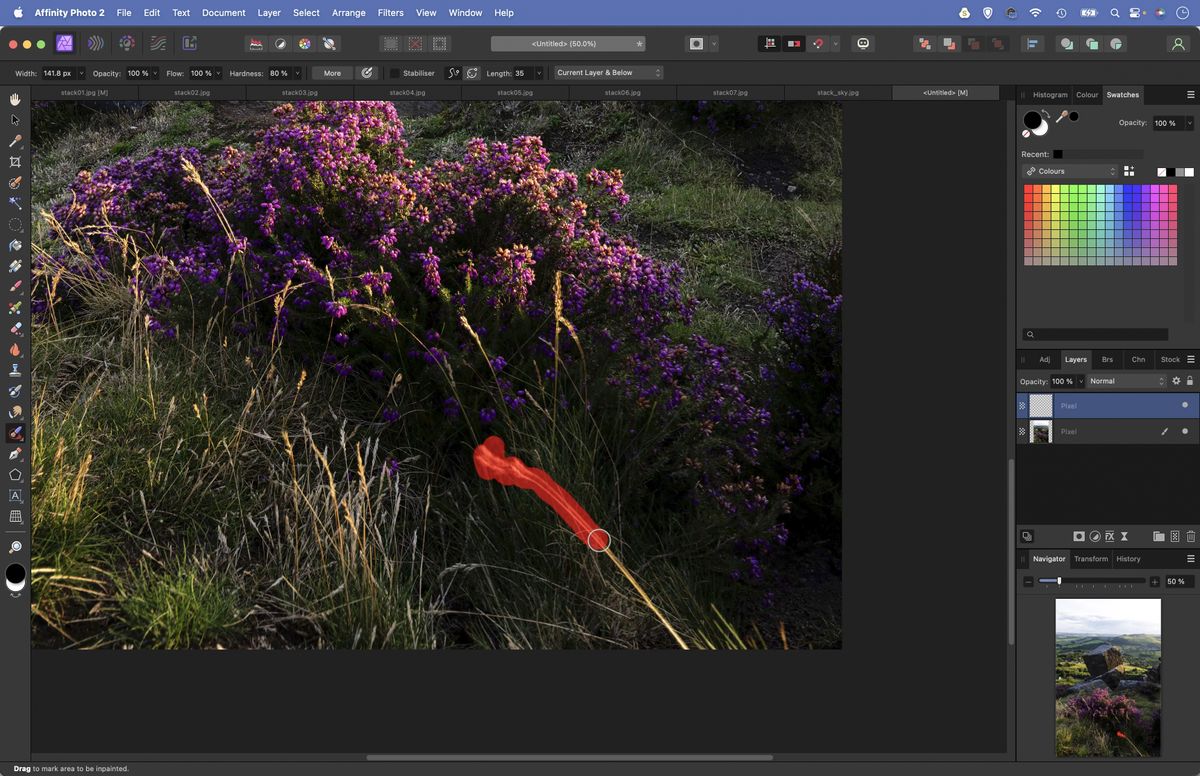Lock the selected layer in the Layers panel
1200x776 pixels.
pyautogui.click(x=1190, y=381)
